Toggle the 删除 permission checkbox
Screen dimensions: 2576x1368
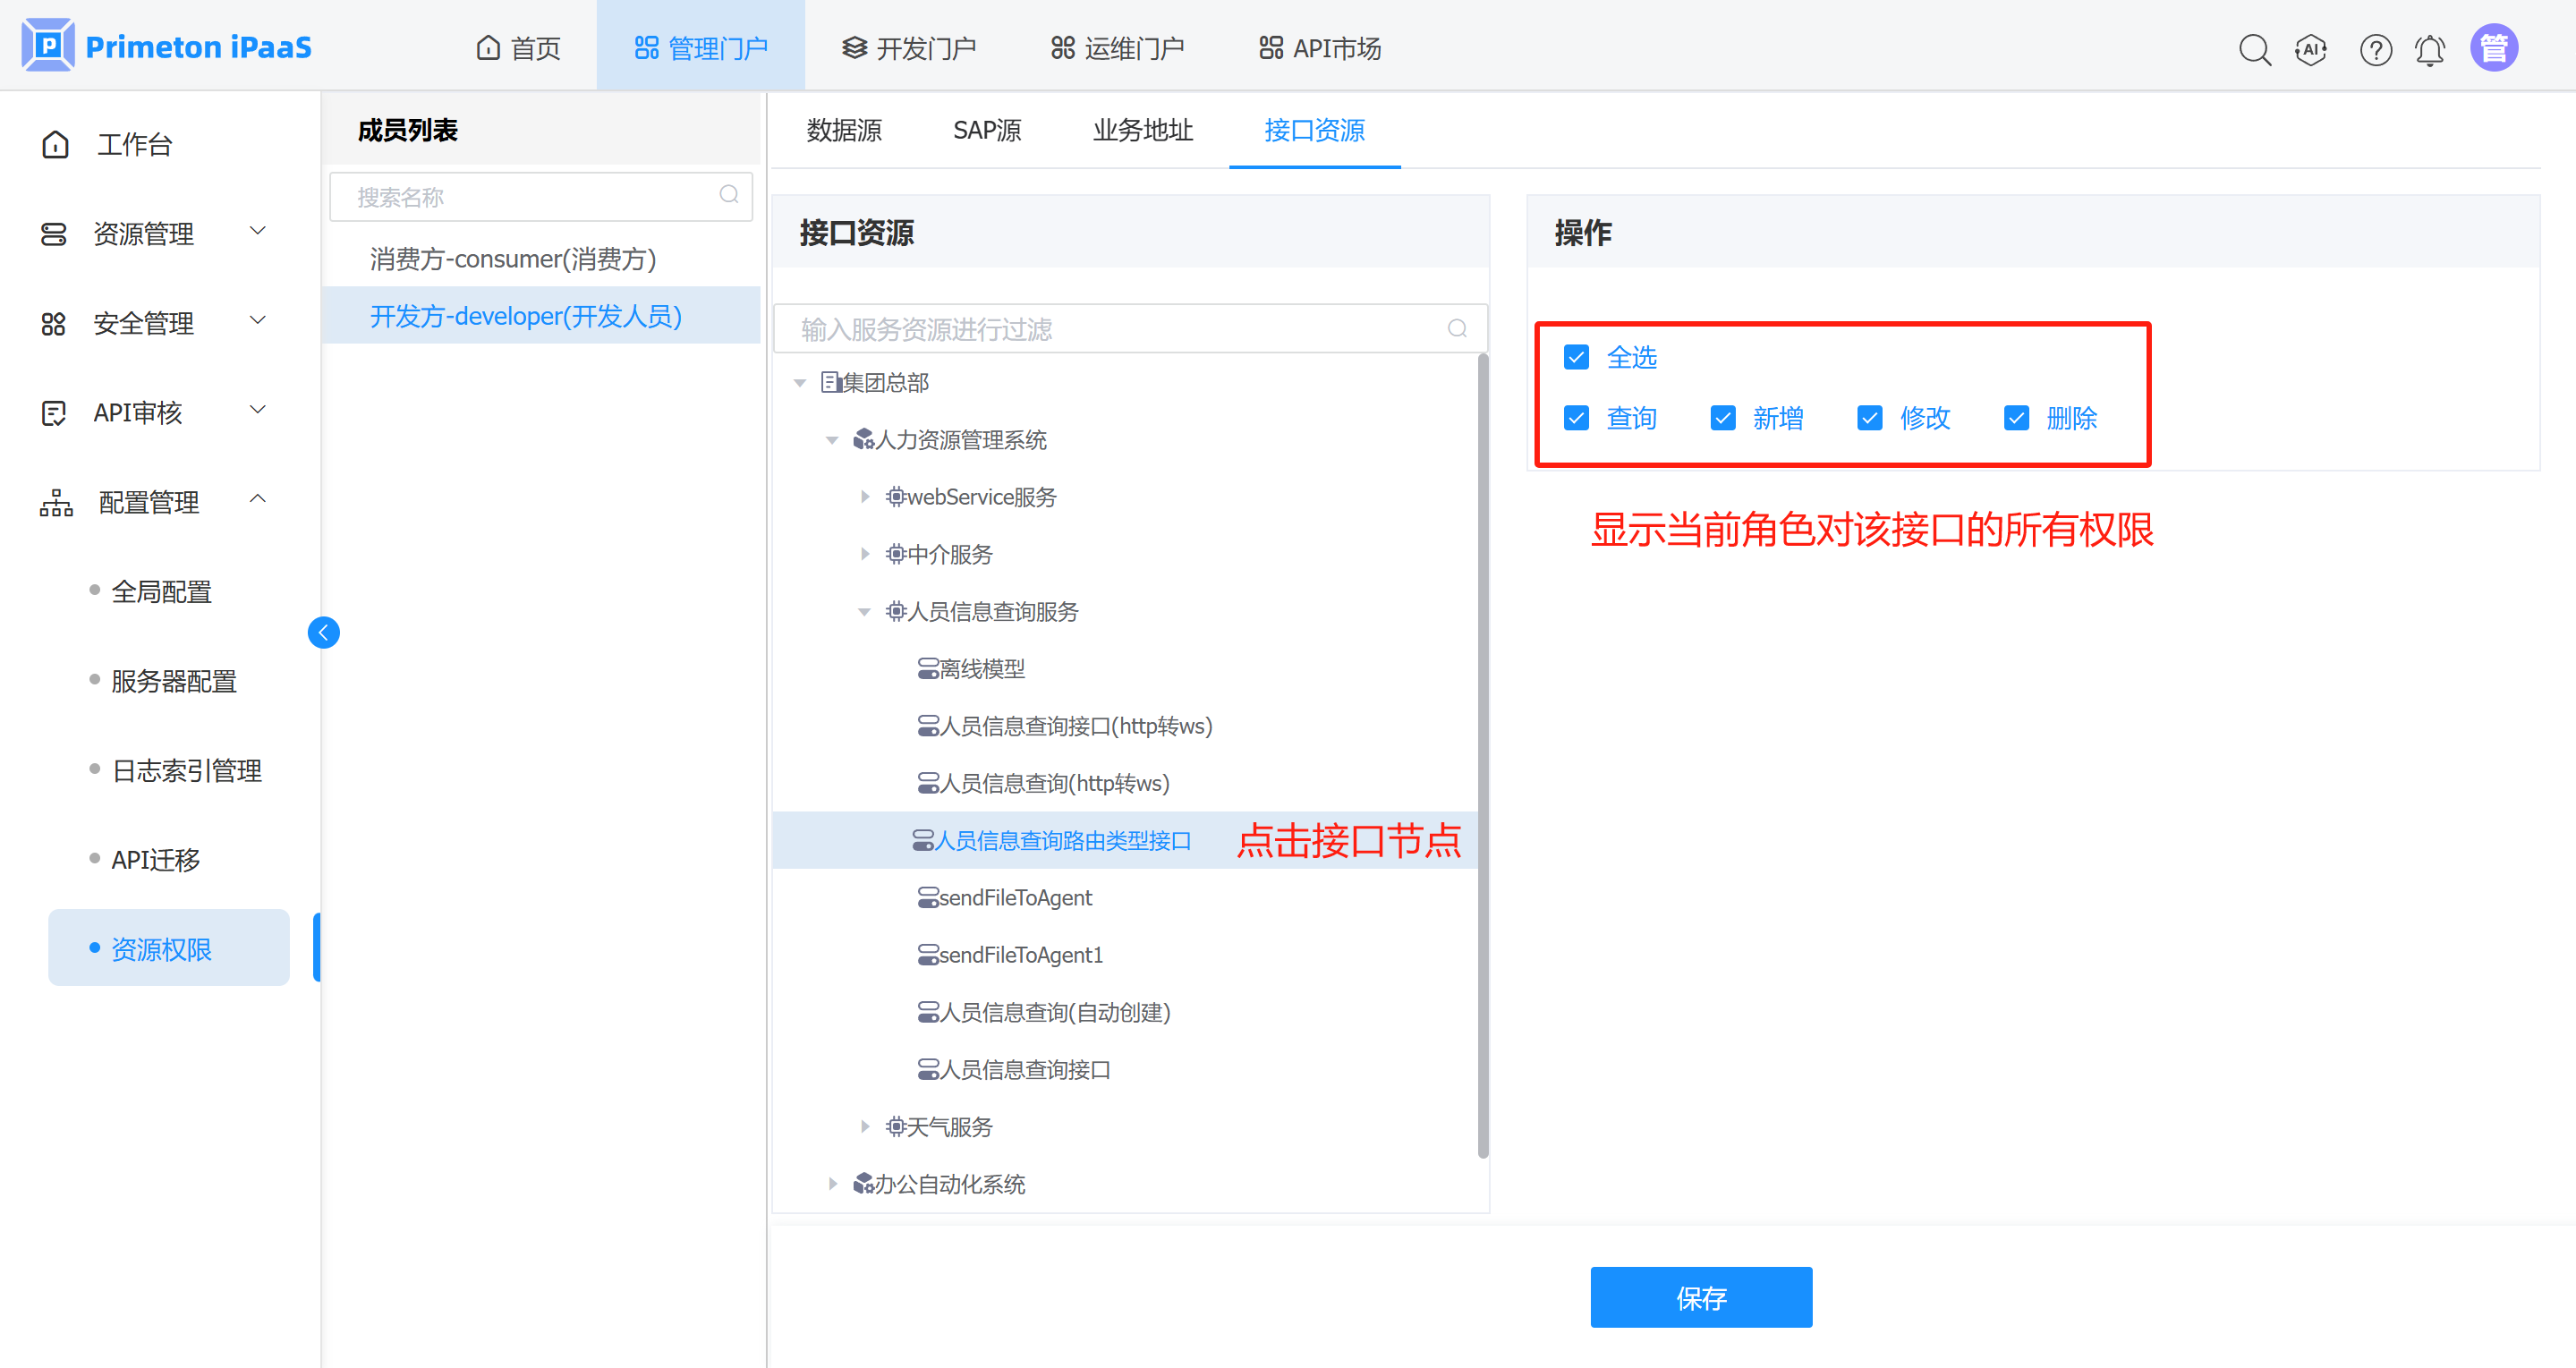(2016, 418)
